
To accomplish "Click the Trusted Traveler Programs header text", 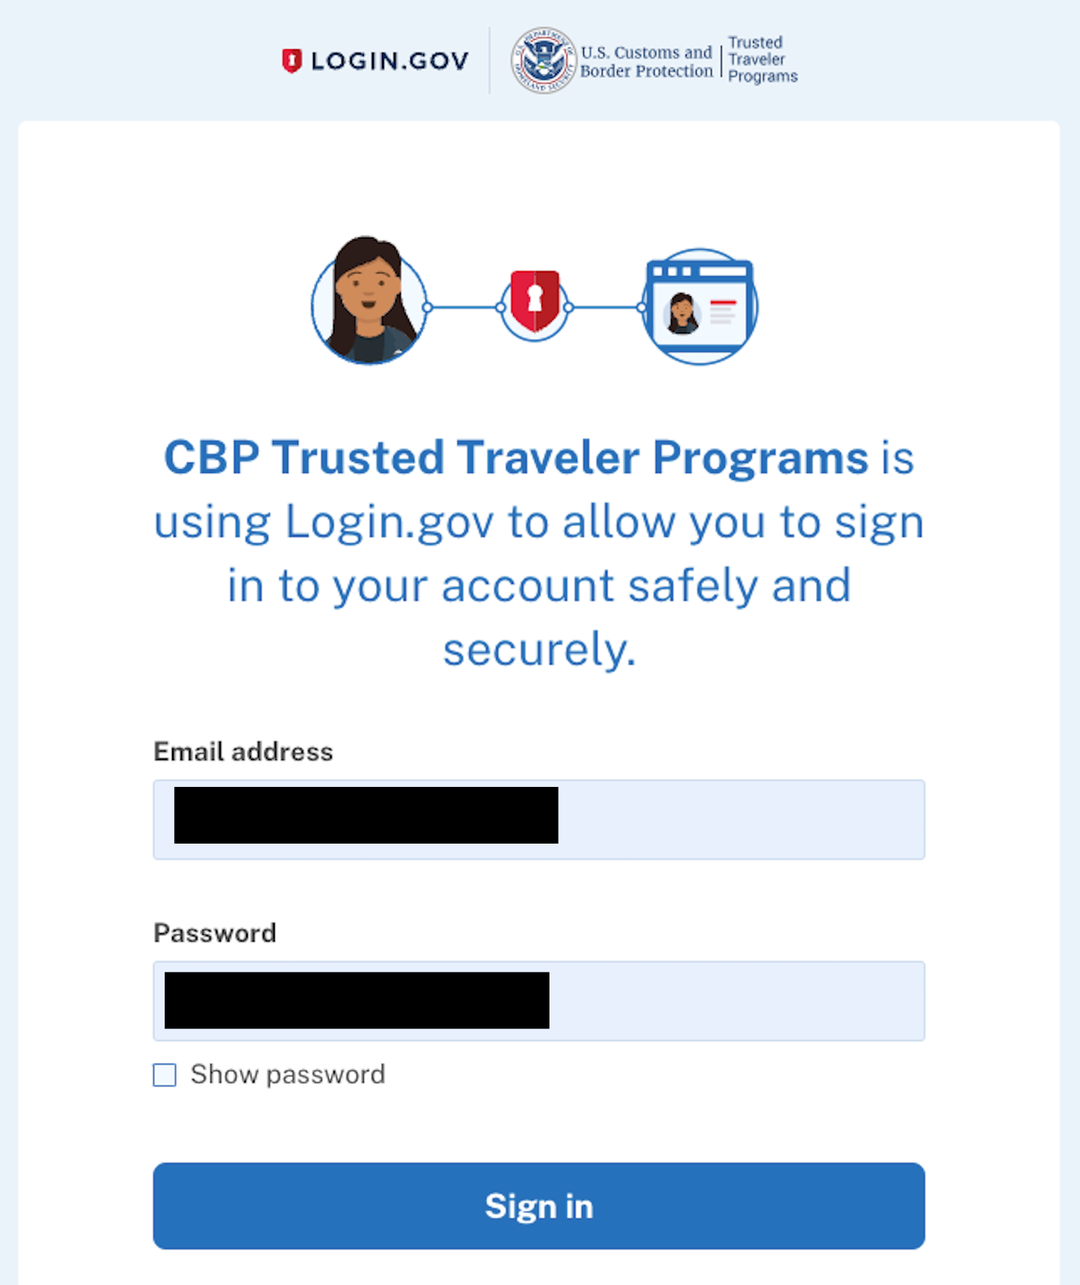I will (x=762, y=60).
